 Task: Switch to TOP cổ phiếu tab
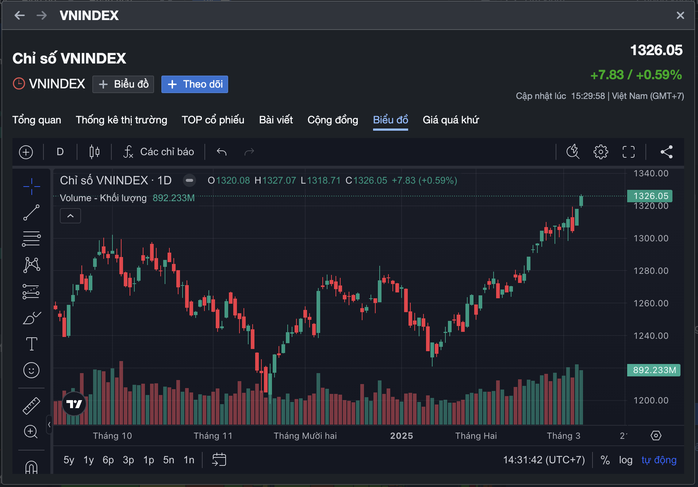click(x=213, y=120)
